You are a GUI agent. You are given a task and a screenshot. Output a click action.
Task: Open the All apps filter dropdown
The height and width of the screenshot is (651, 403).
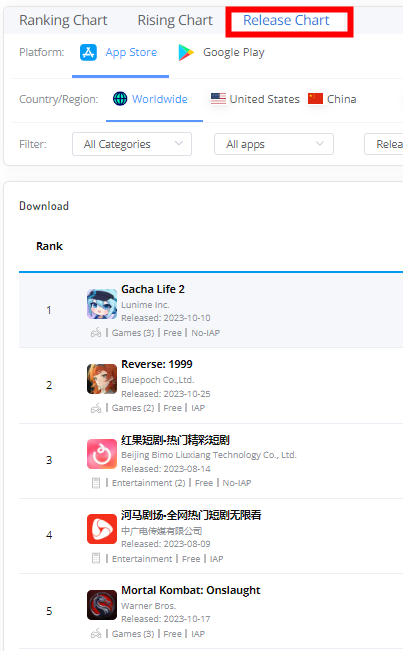274,144
